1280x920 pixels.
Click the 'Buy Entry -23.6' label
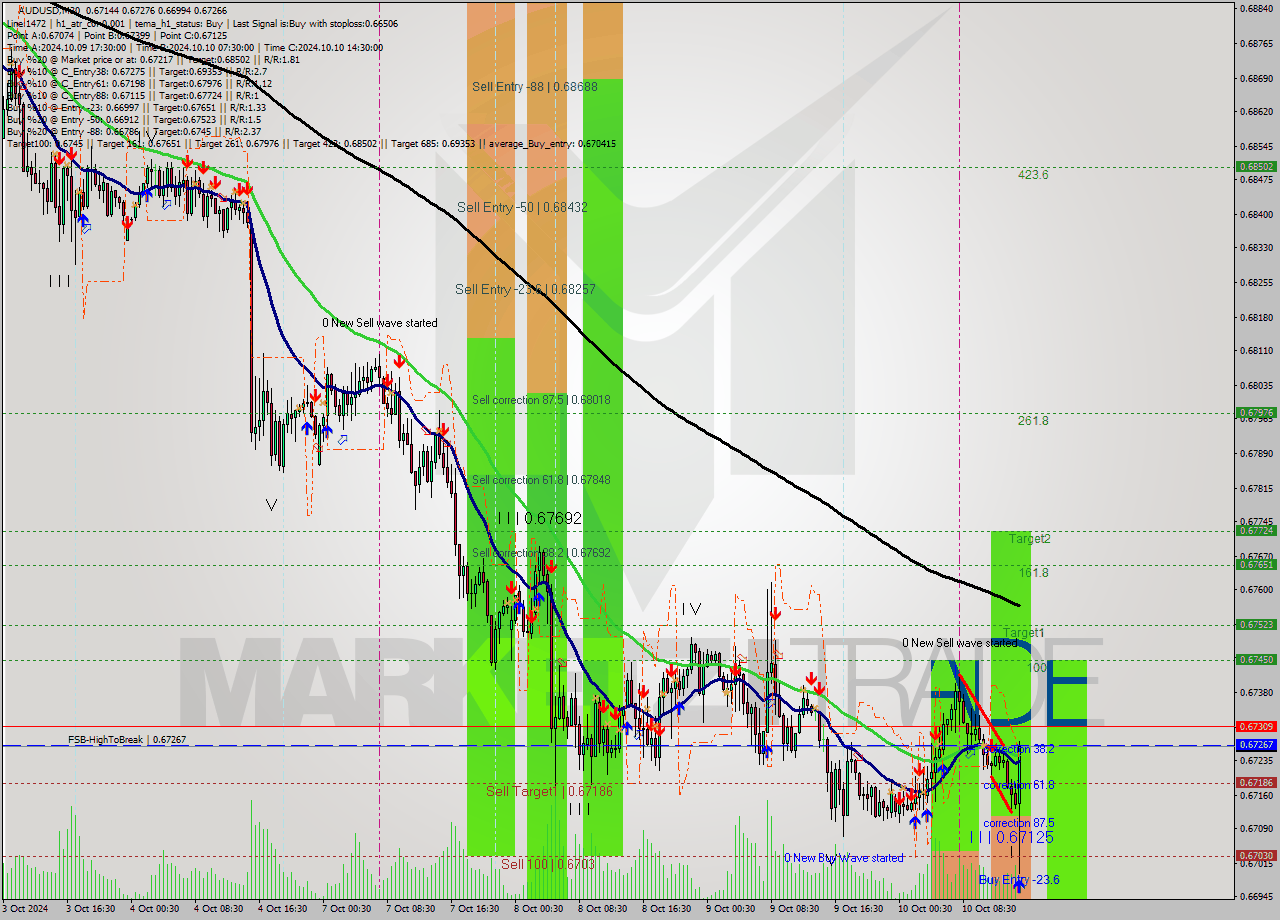coord(1019,880)
